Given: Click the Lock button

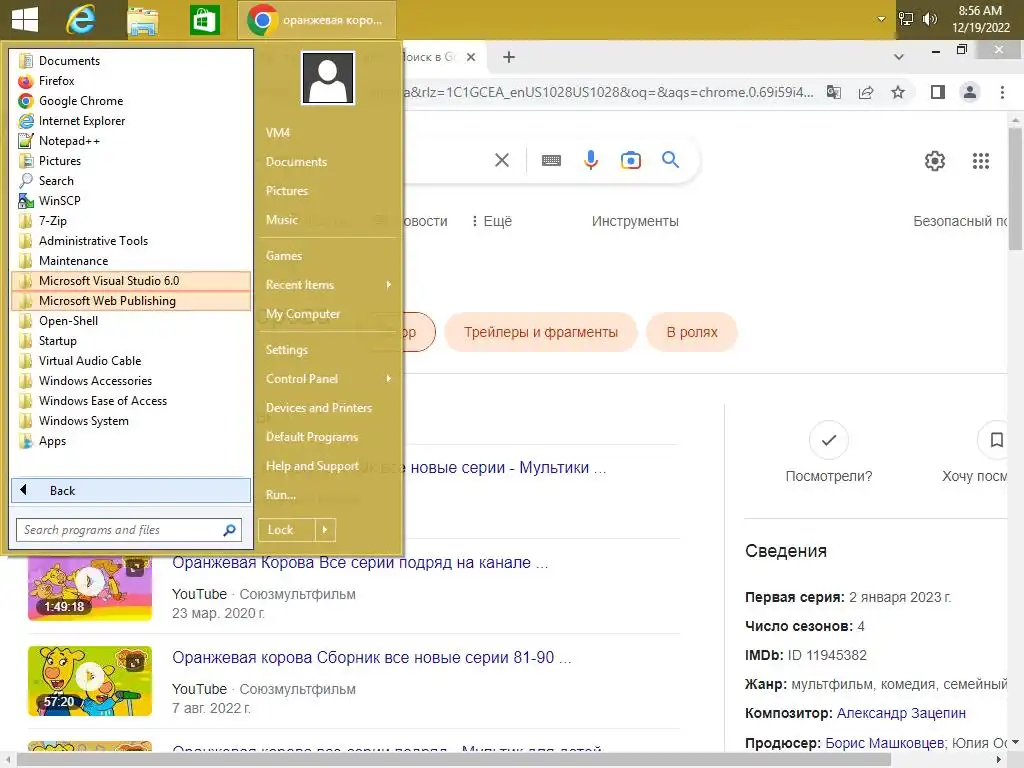Looking at the screenshot, I should tap(287, 530).
